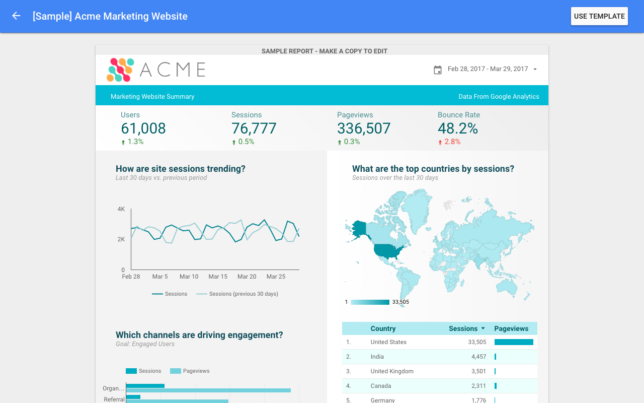Click Sessions (previous 30 days) legend entry
This screenshot has width=644, height=403.
pos(237,294)
